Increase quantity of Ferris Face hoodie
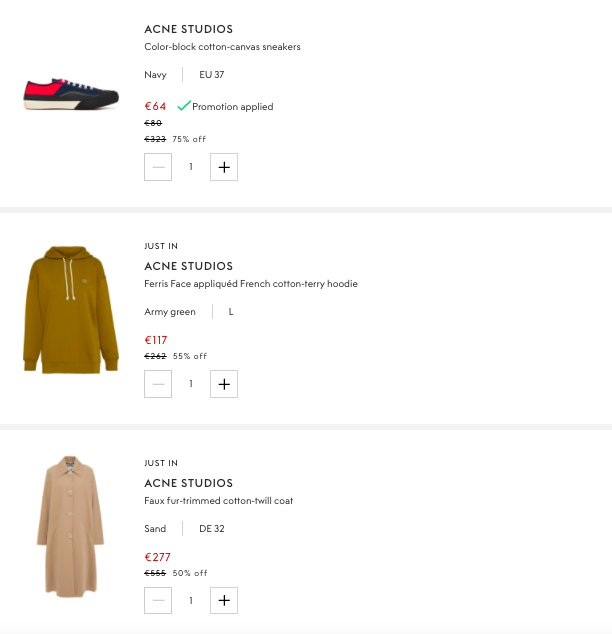The image size is (612, 634). coord(224,384)
